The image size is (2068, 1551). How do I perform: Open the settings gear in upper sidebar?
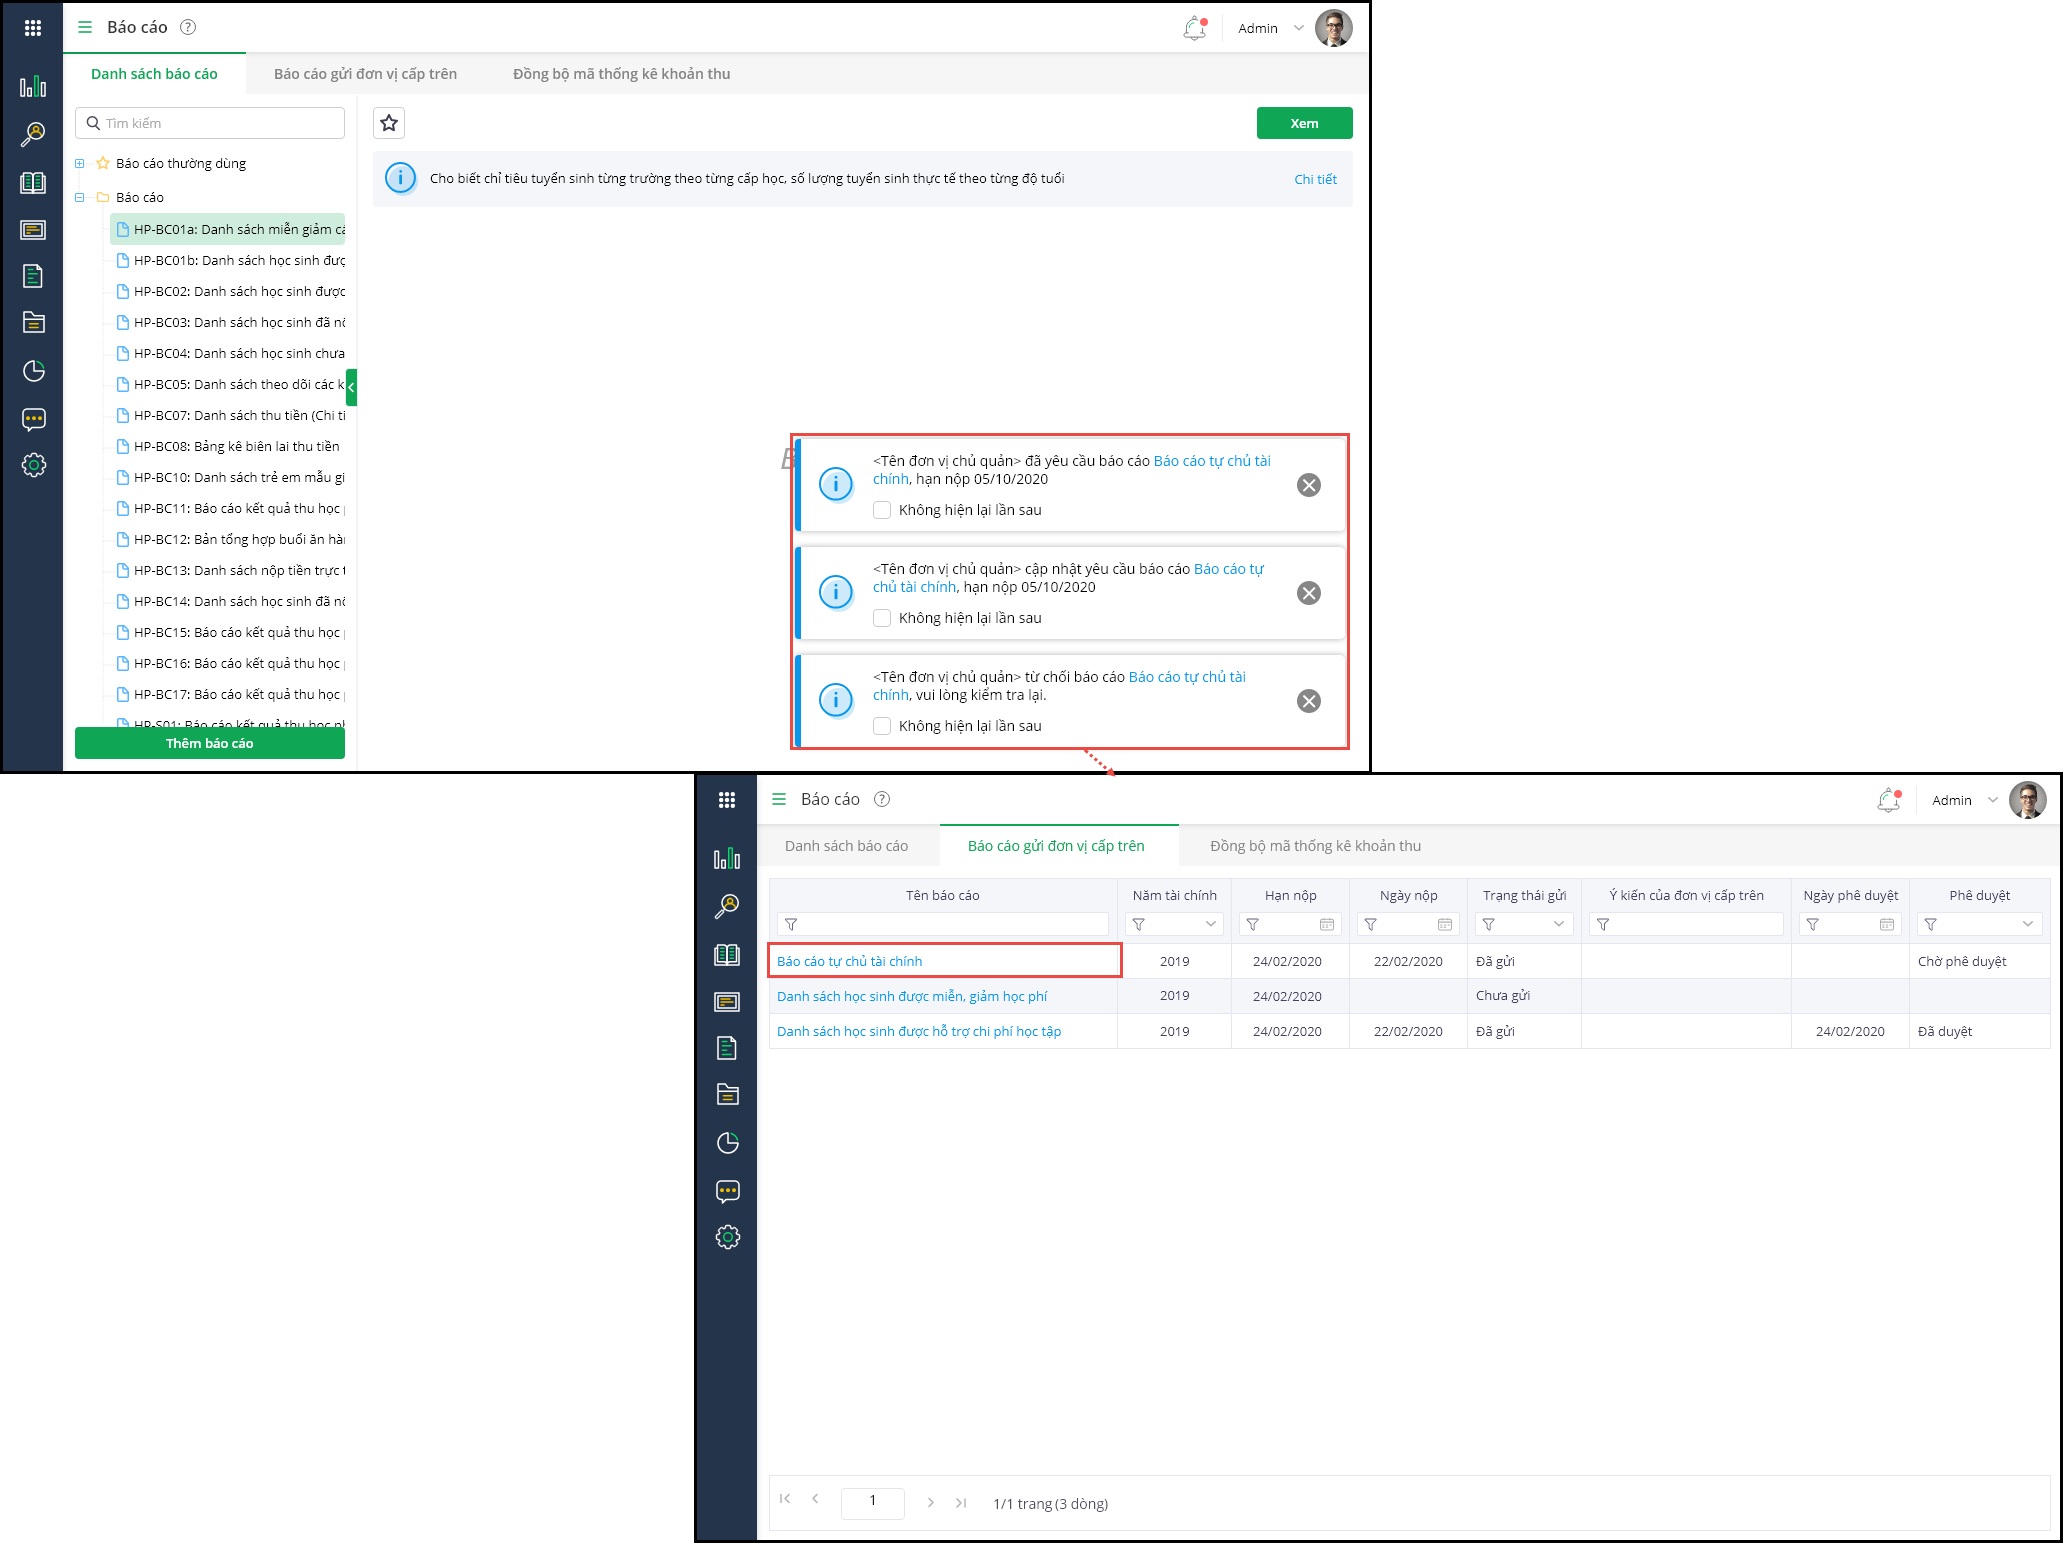tap(34, 465)
